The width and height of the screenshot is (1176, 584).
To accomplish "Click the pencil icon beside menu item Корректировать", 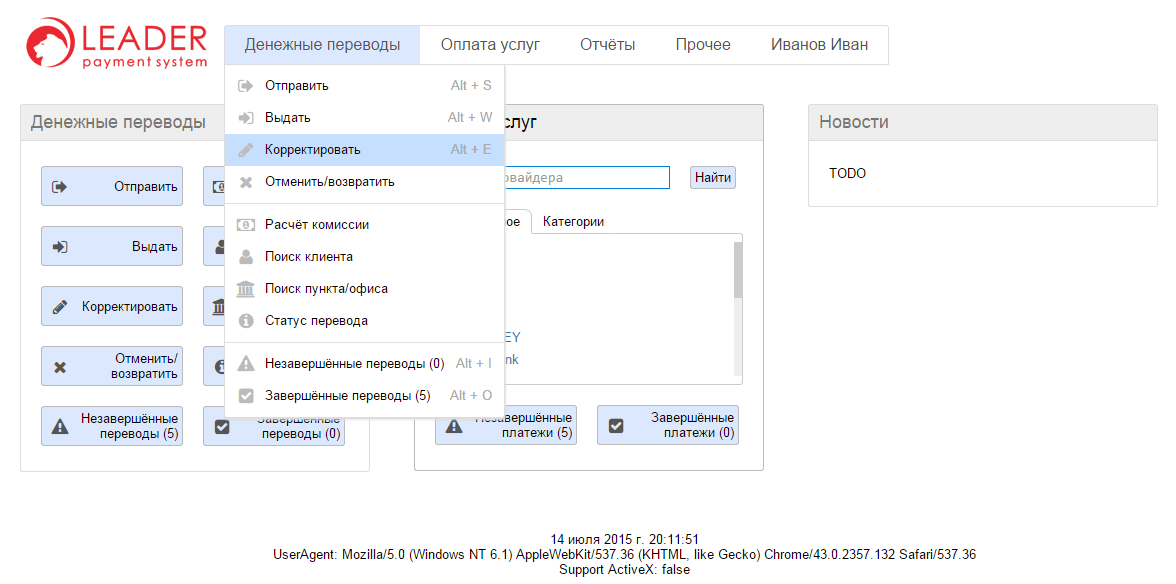I will 245,150.
